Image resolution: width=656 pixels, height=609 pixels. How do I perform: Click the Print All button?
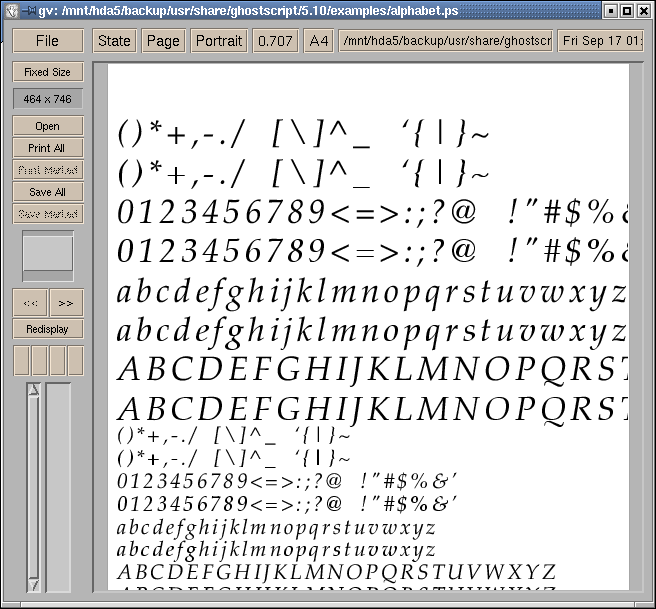[47, 148]
